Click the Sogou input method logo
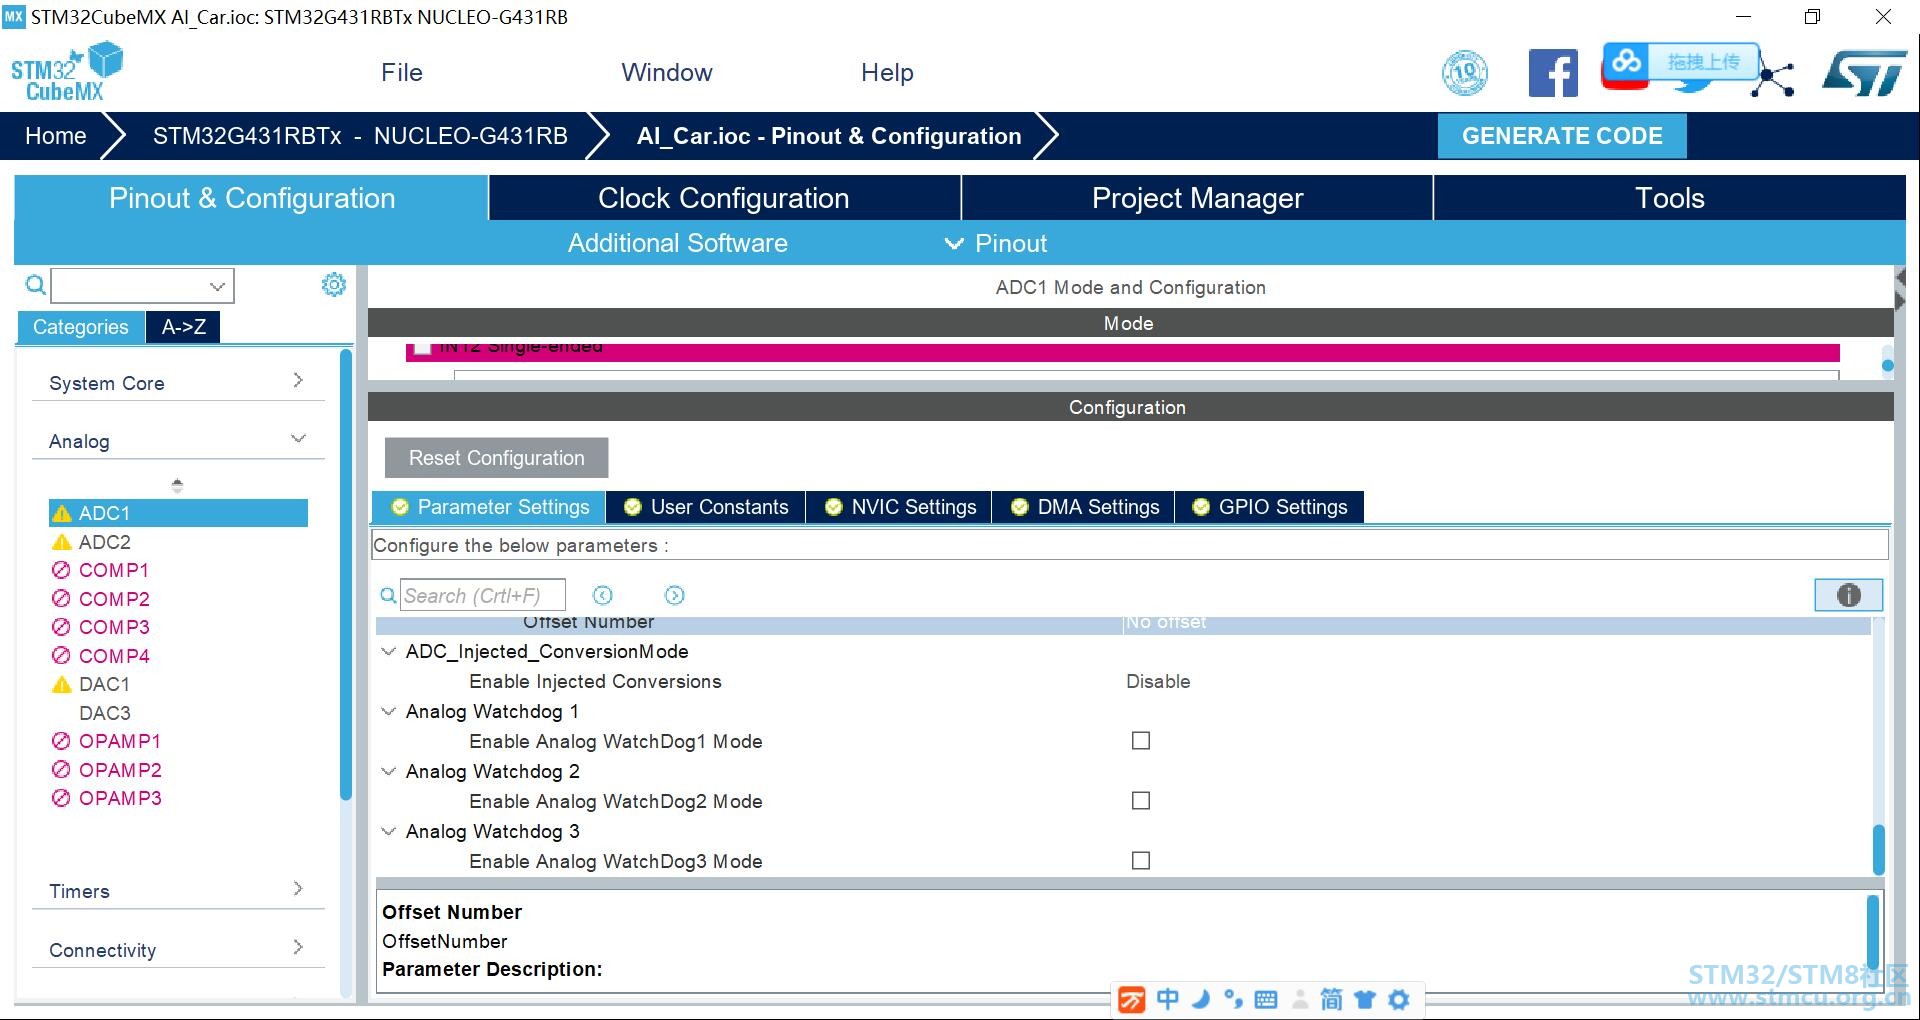 click(1131, 999)
